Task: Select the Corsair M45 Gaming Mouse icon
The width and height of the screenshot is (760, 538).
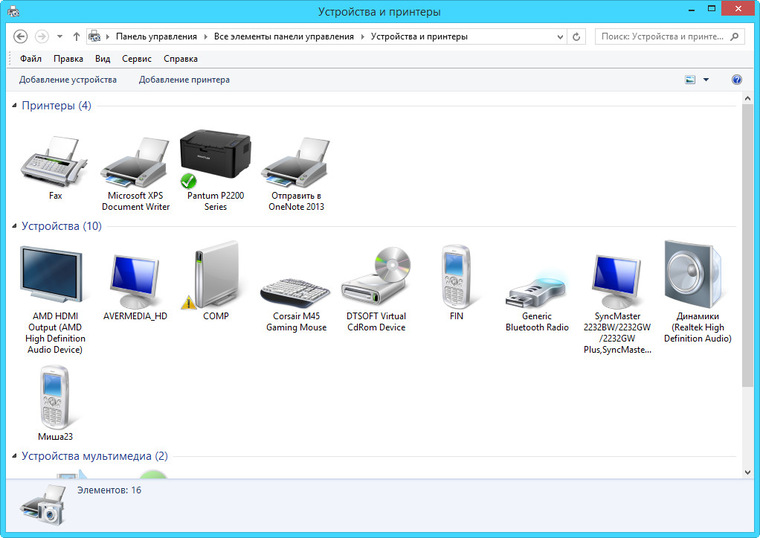Action: point(295,292)
